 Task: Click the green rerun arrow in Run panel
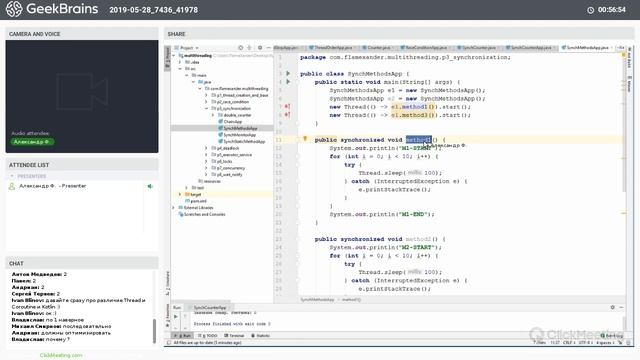(x=176, y=316)
